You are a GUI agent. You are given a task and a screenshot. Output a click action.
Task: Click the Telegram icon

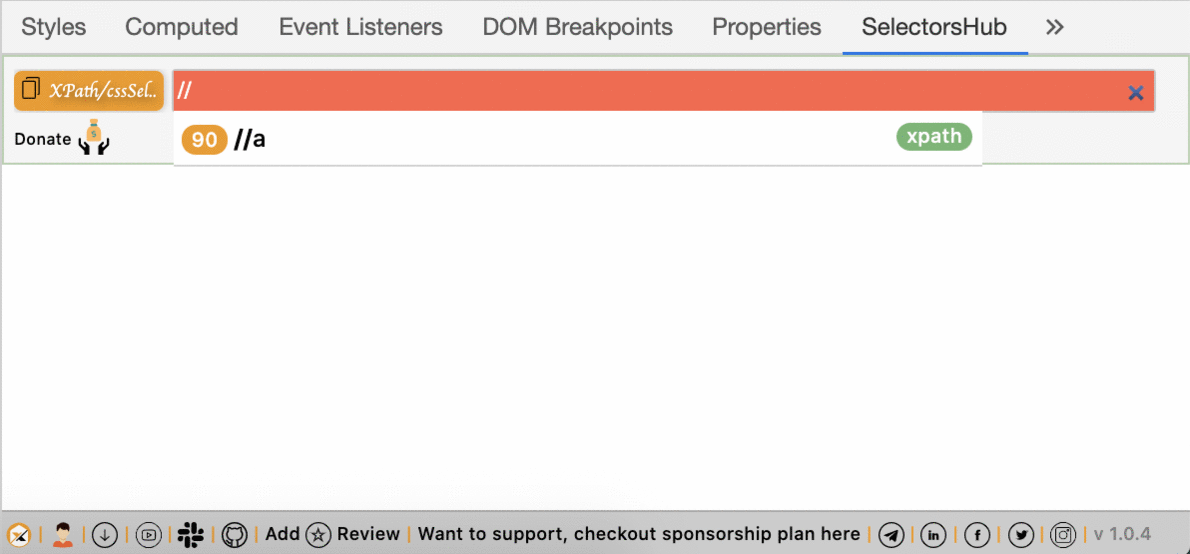coord(891,535)
